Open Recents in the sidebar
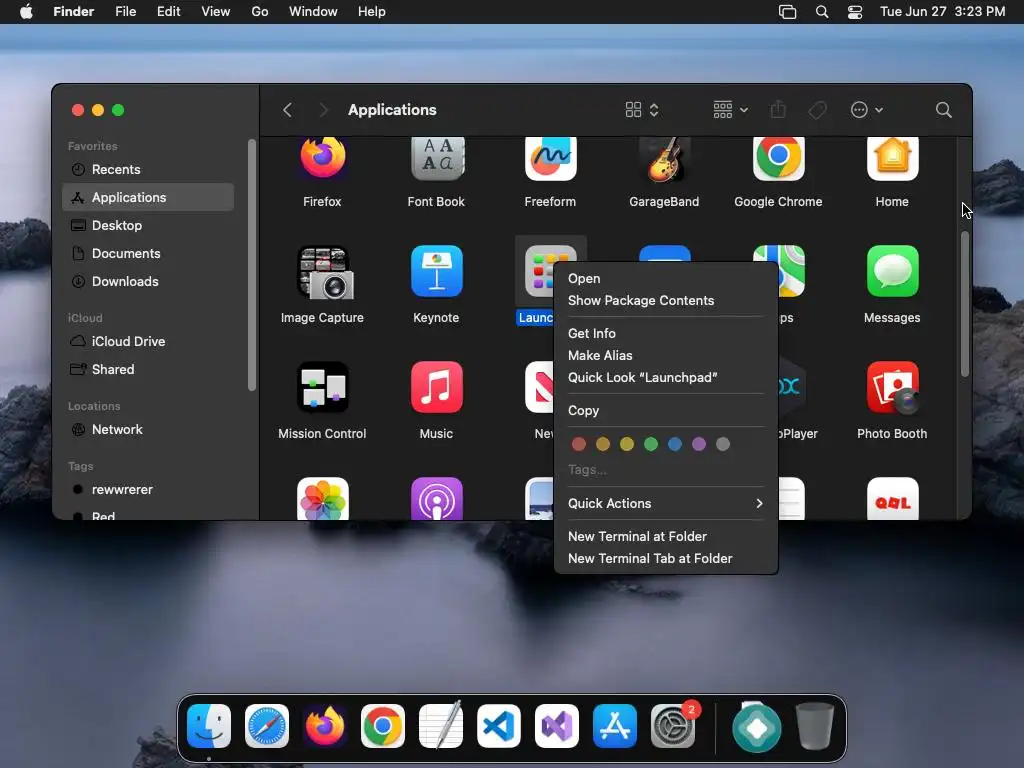The height and width of the screenshot is (768, 1024). [x=148, y=169]
